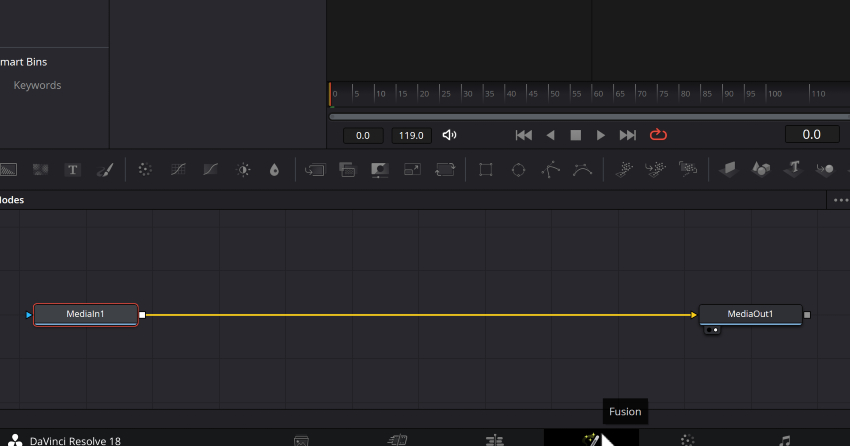The width and height of the screenshot is (850, 446).
Task: Open Nodes panel options menu
Action: tap(841, 200)
